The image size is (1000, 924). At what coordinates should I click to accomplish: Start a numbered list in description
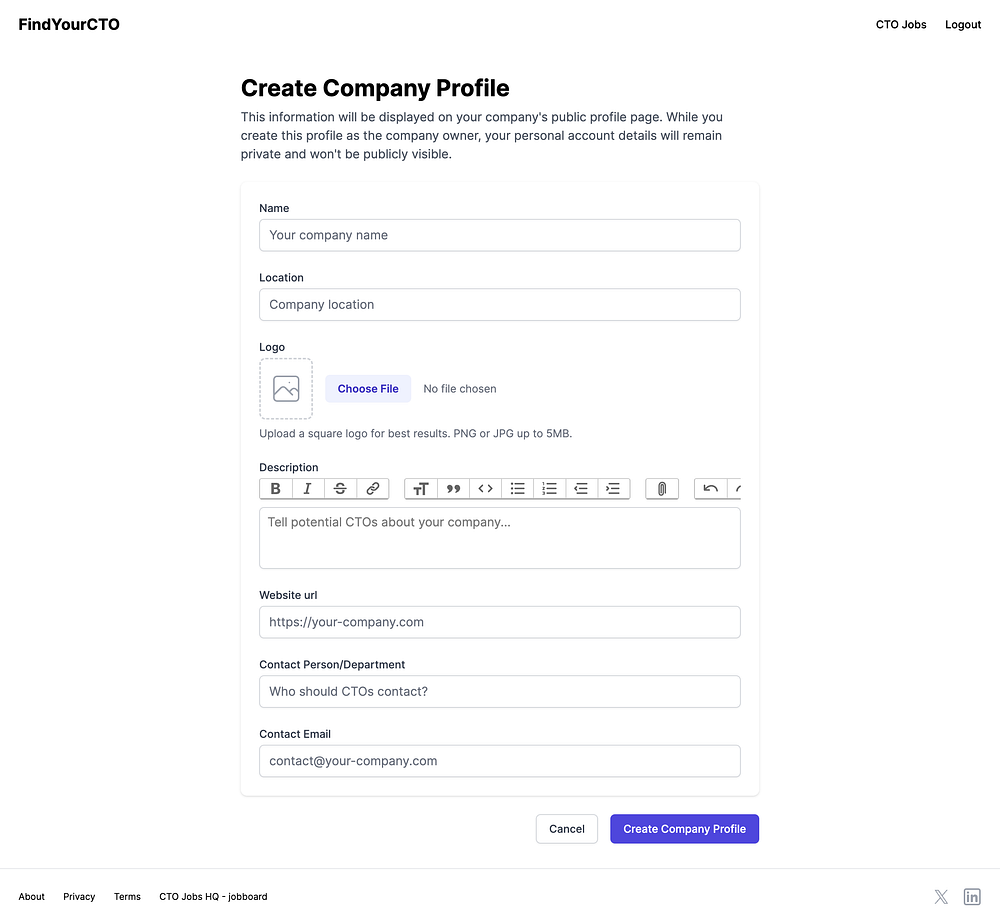pyautogui.click(x=549, y=489)
